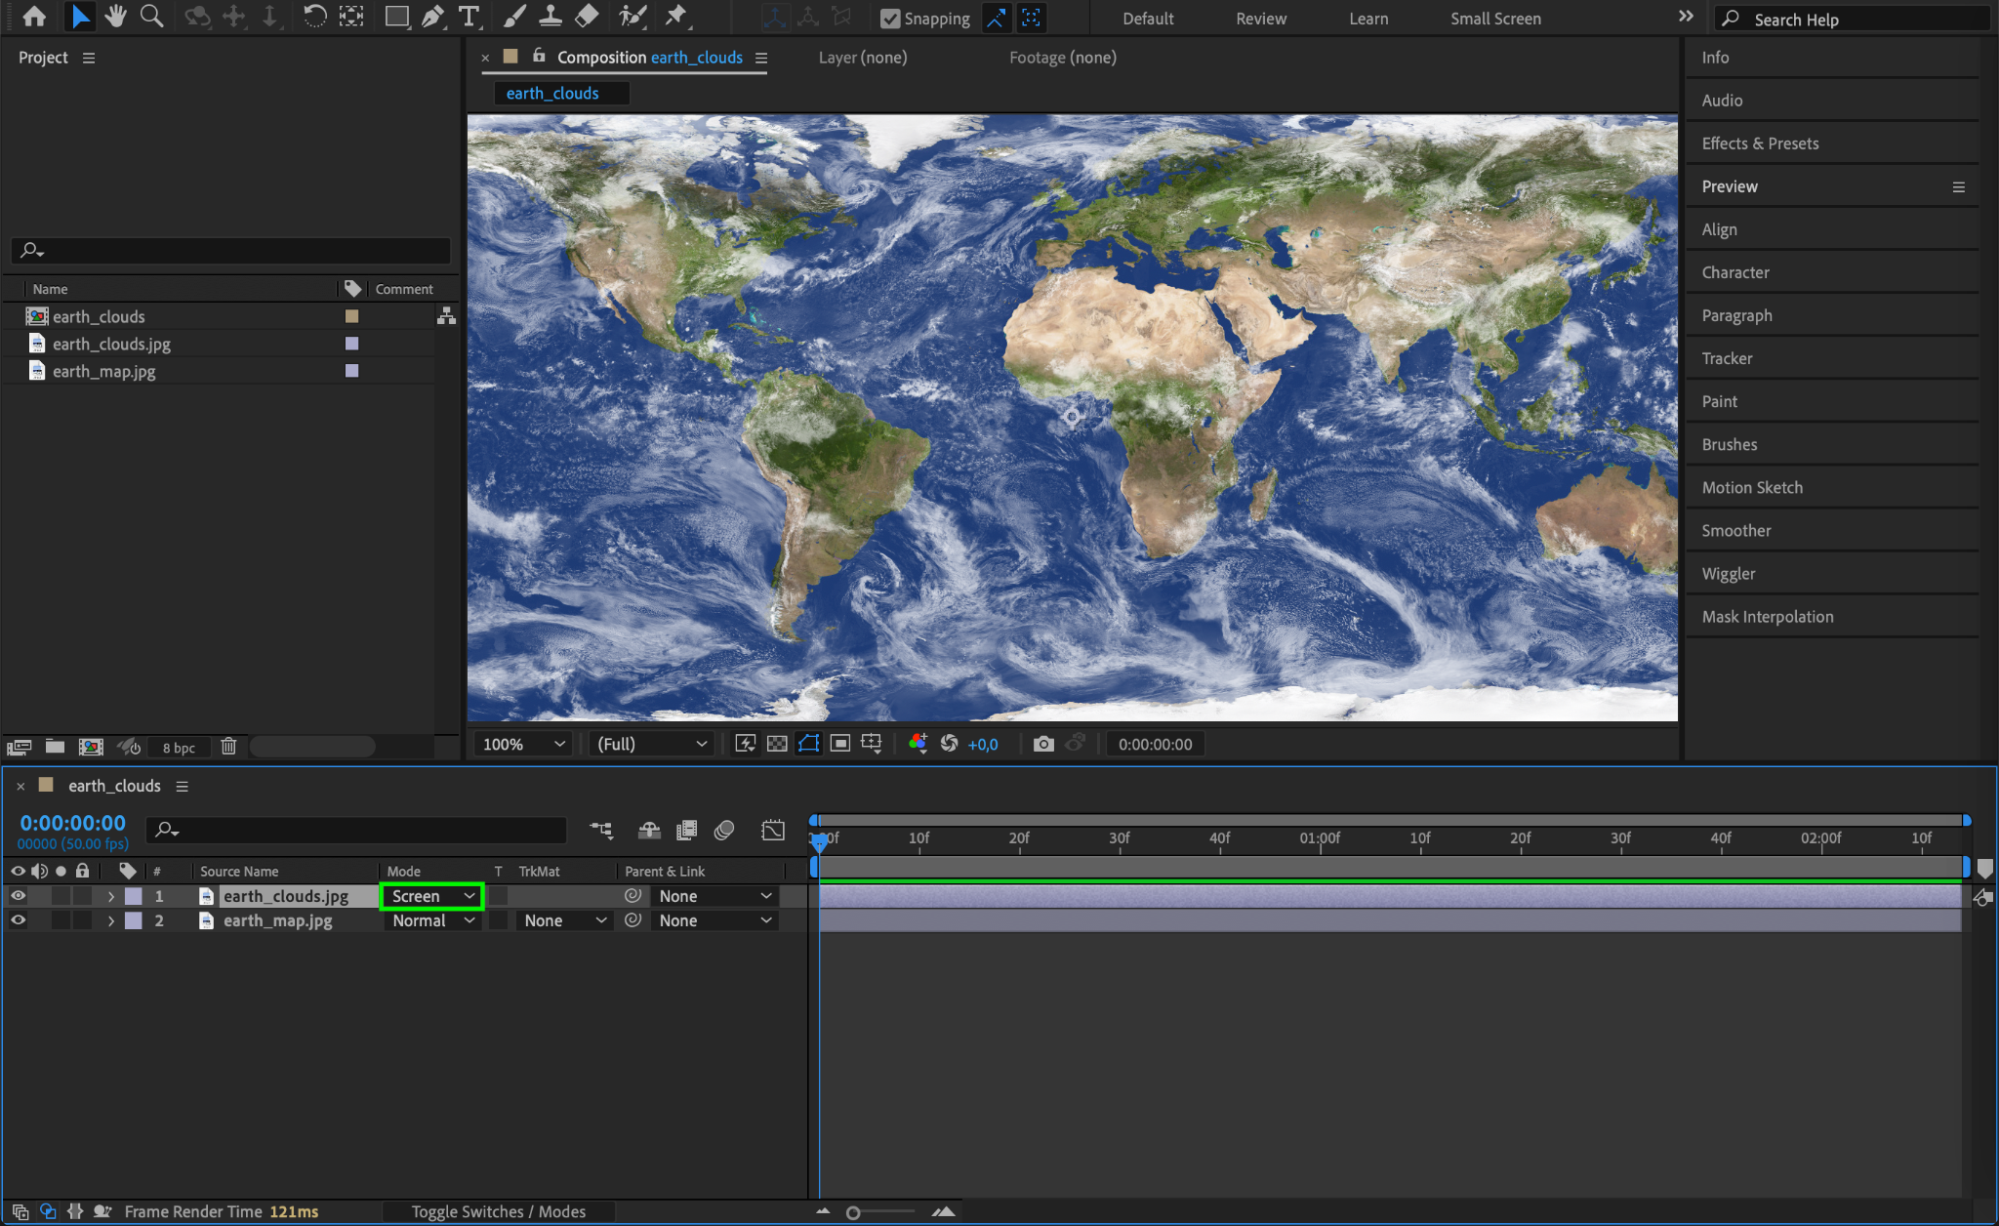
Task: Toggle the transparency grid icon
Action: tap(777, 744)
